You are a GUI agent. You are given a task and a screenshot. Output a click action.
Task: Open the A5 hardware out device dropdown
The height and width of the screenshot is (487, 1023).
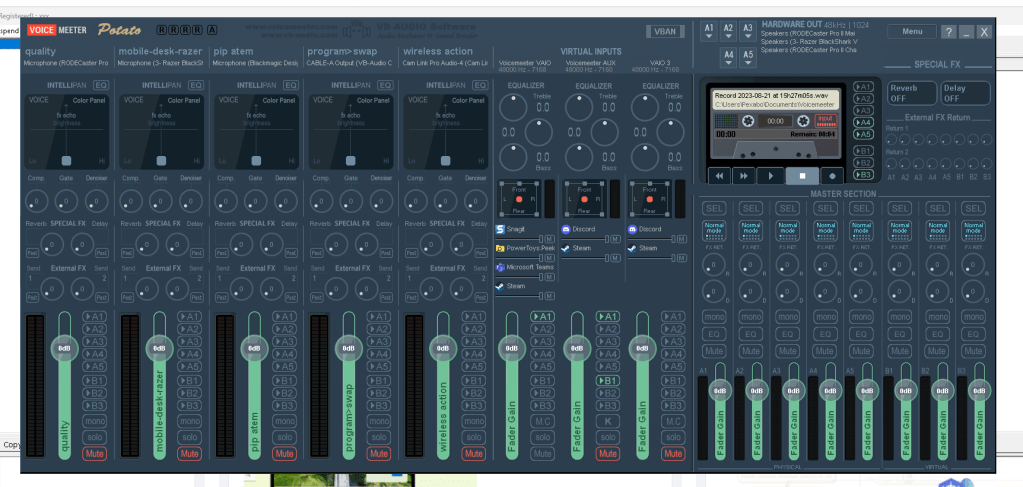pyautogui.click(x=748, y=57)
